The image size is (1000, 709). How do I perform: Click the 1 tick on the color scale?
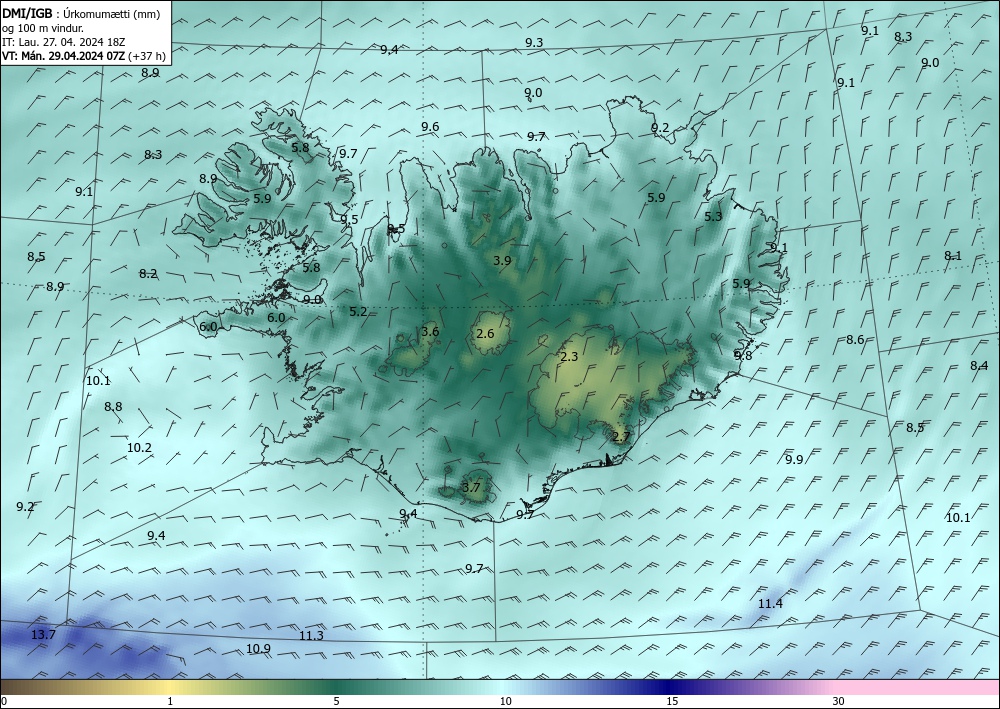click(x=170, y=702)
